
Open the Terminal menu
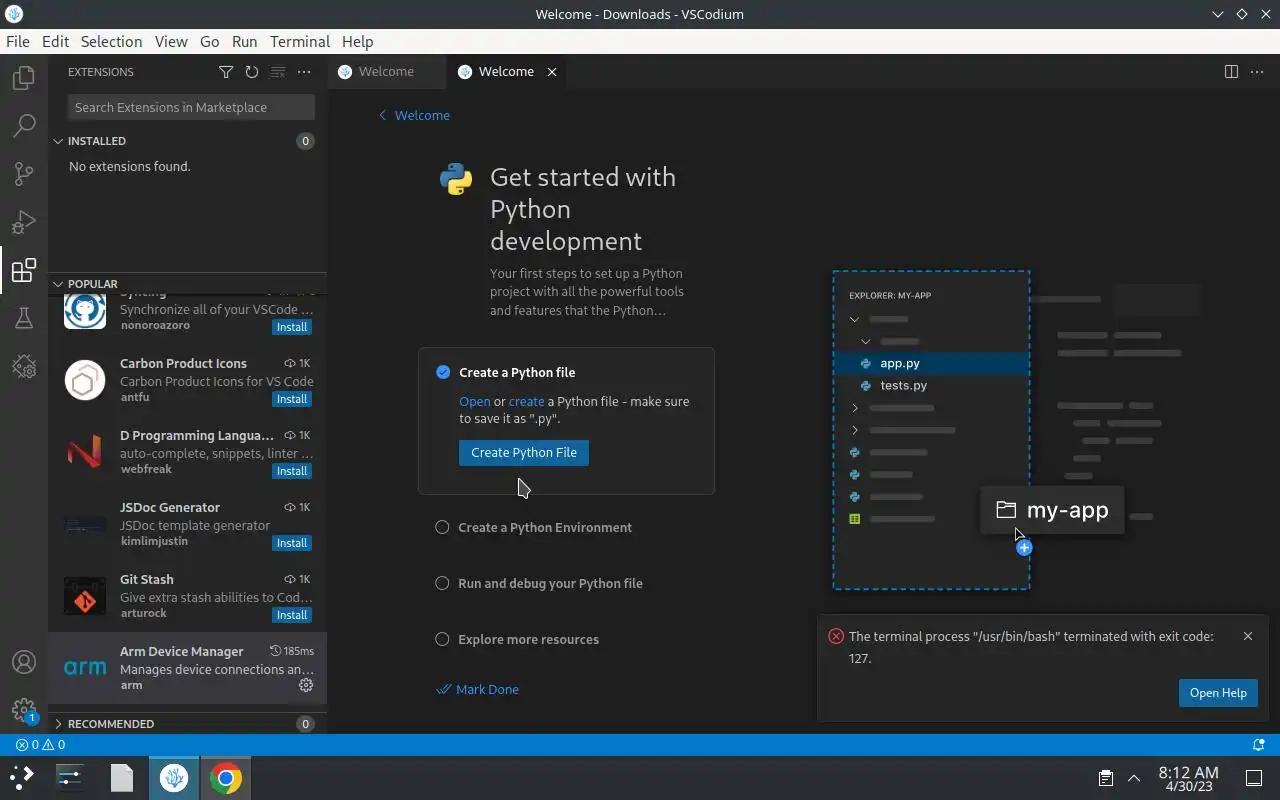coord(300,41)
